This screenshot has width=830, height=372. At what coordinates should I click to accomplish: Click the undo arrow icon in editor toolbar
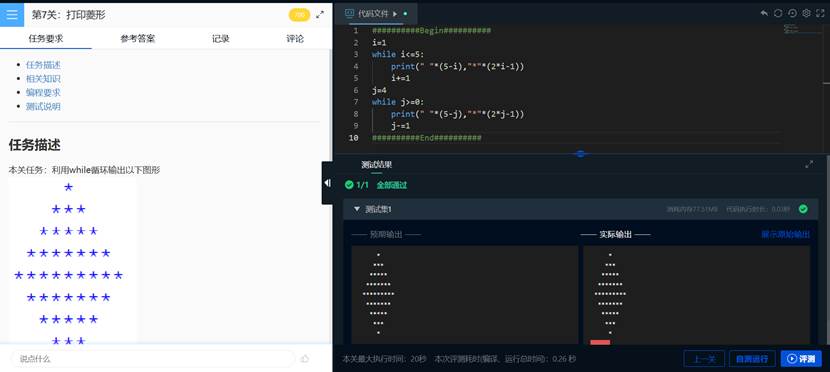(x=764, y=13)
